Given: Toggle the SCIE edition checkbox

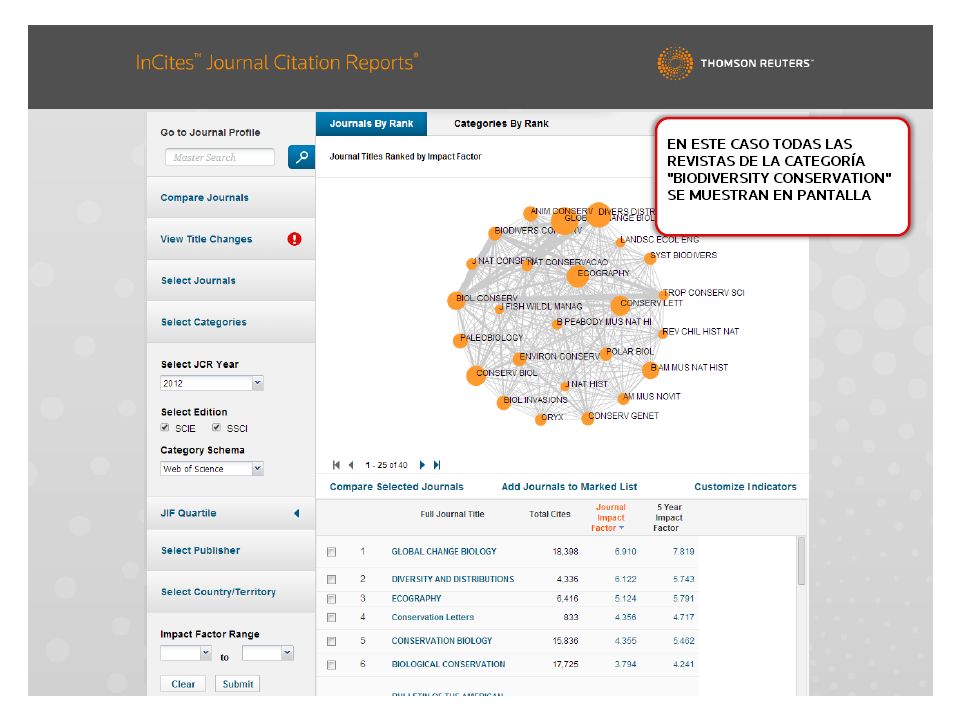Looking at the screenshot, I should pyautogui.click(x=165, y=427).
